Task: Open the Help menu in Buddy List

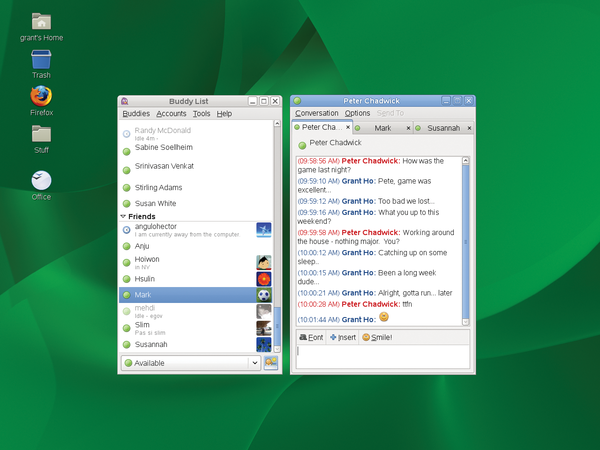Action: [224, 114]
